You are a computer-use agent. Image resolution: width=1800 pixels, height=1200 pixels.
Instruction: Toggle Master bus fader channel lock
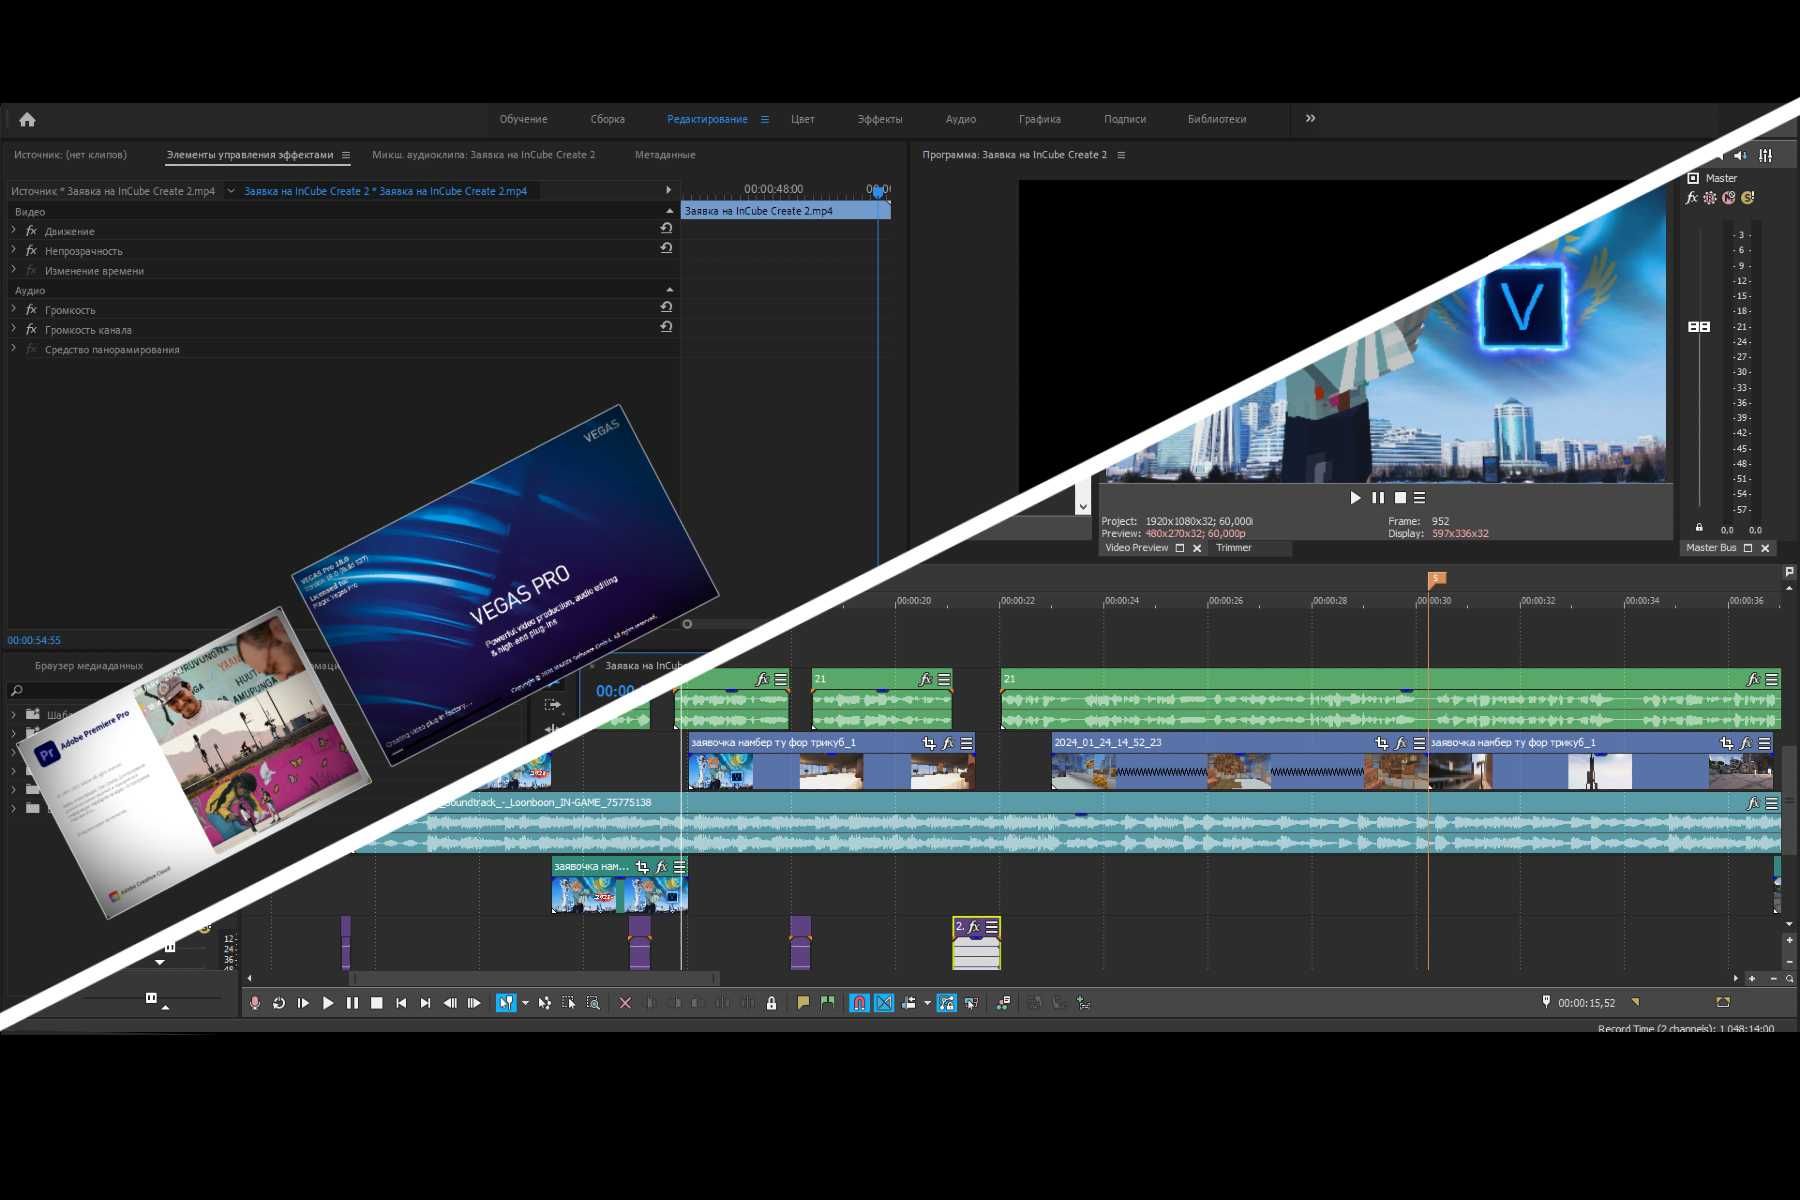click(1698, 527)
